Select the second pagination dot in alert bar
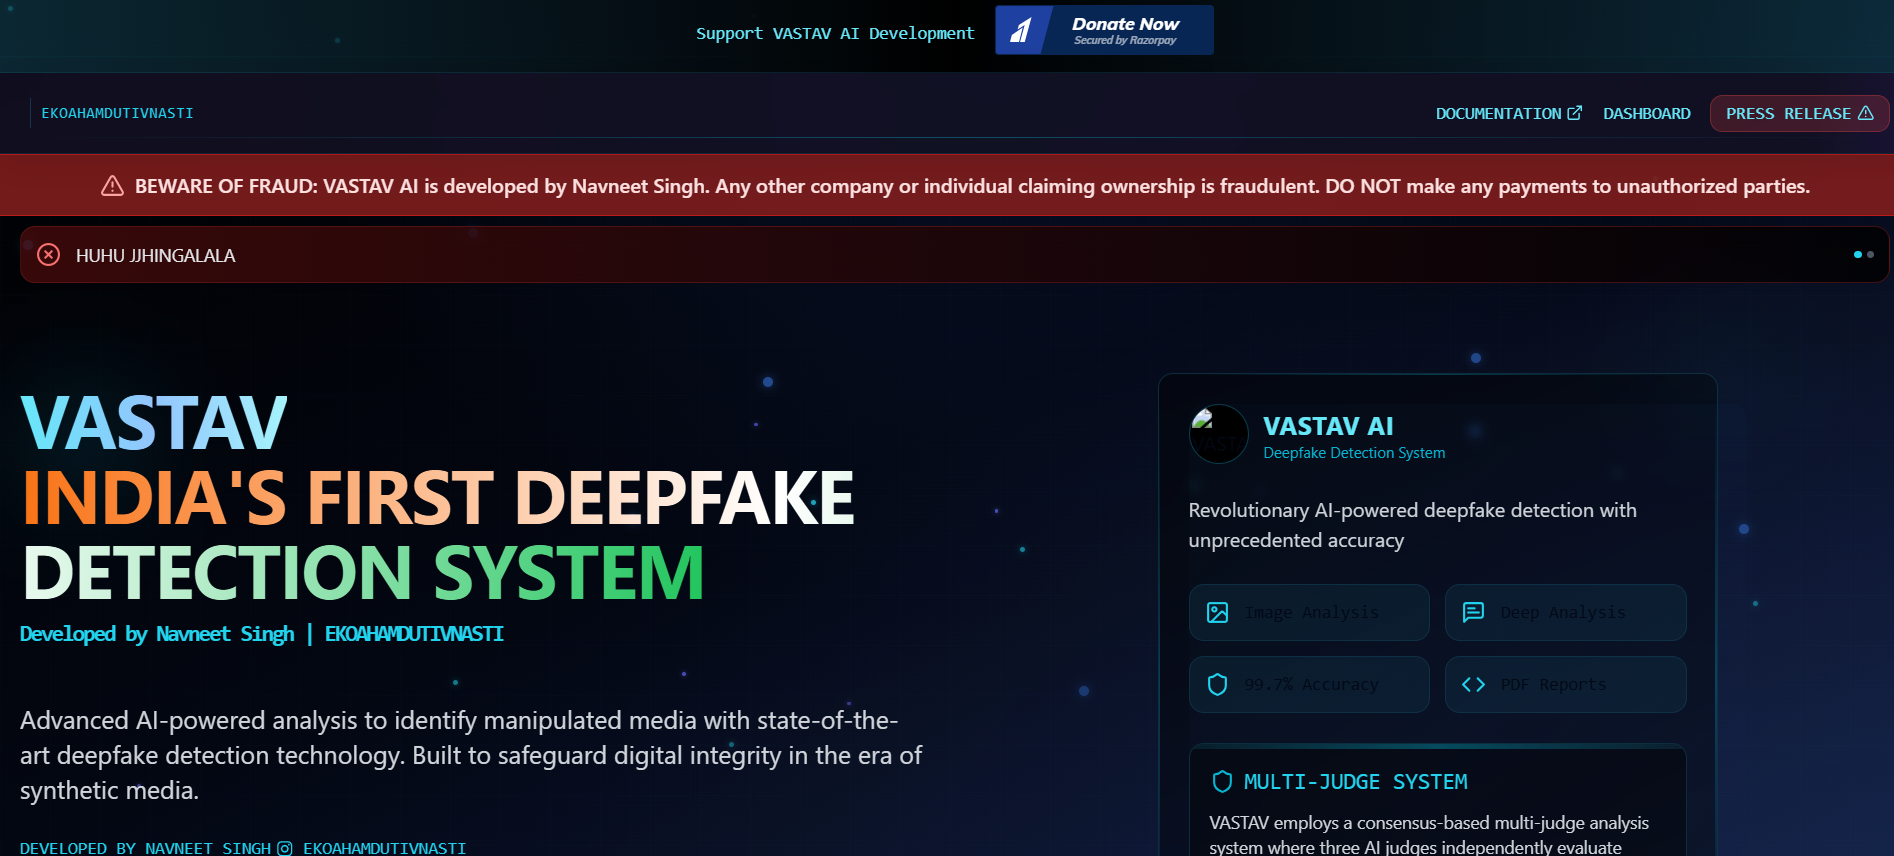Screen dimensions: 1894x856 tap(1871, 255)
